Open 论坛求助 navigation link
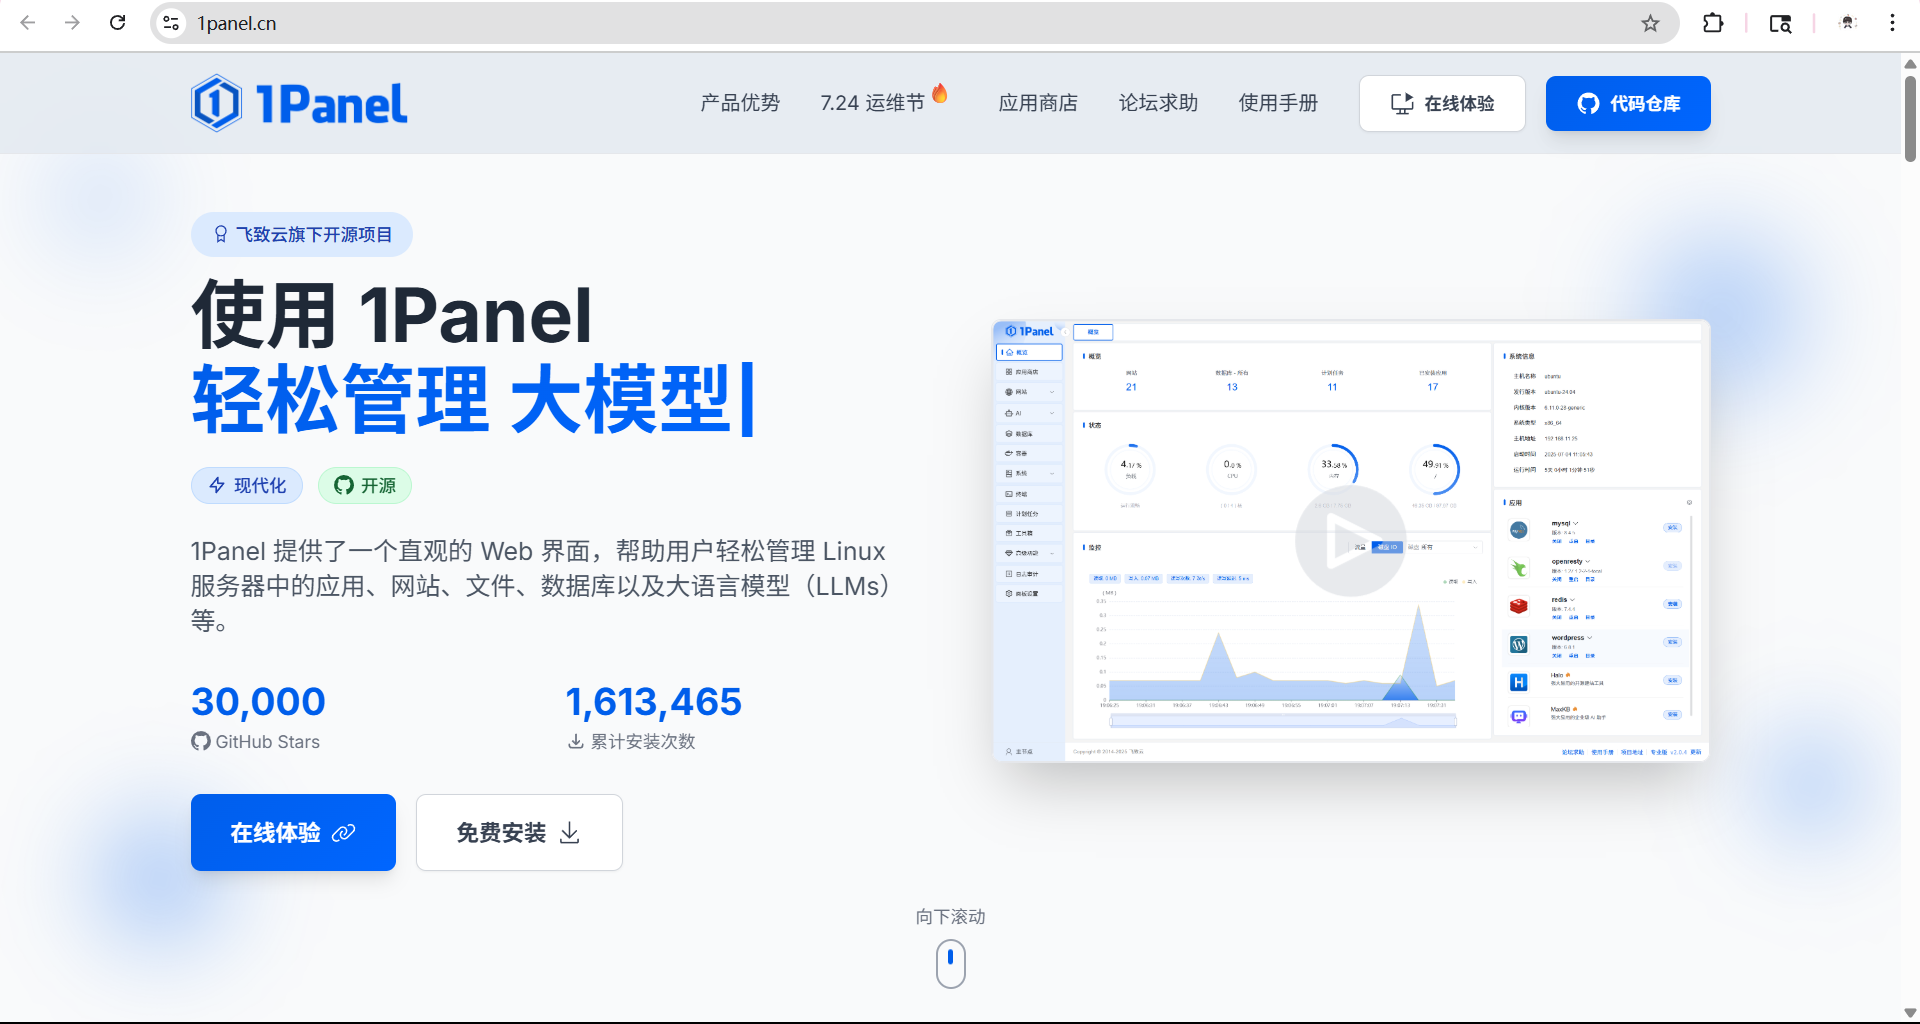The height and width of the screenshot is (1024, 1920). pos(1158,103)
